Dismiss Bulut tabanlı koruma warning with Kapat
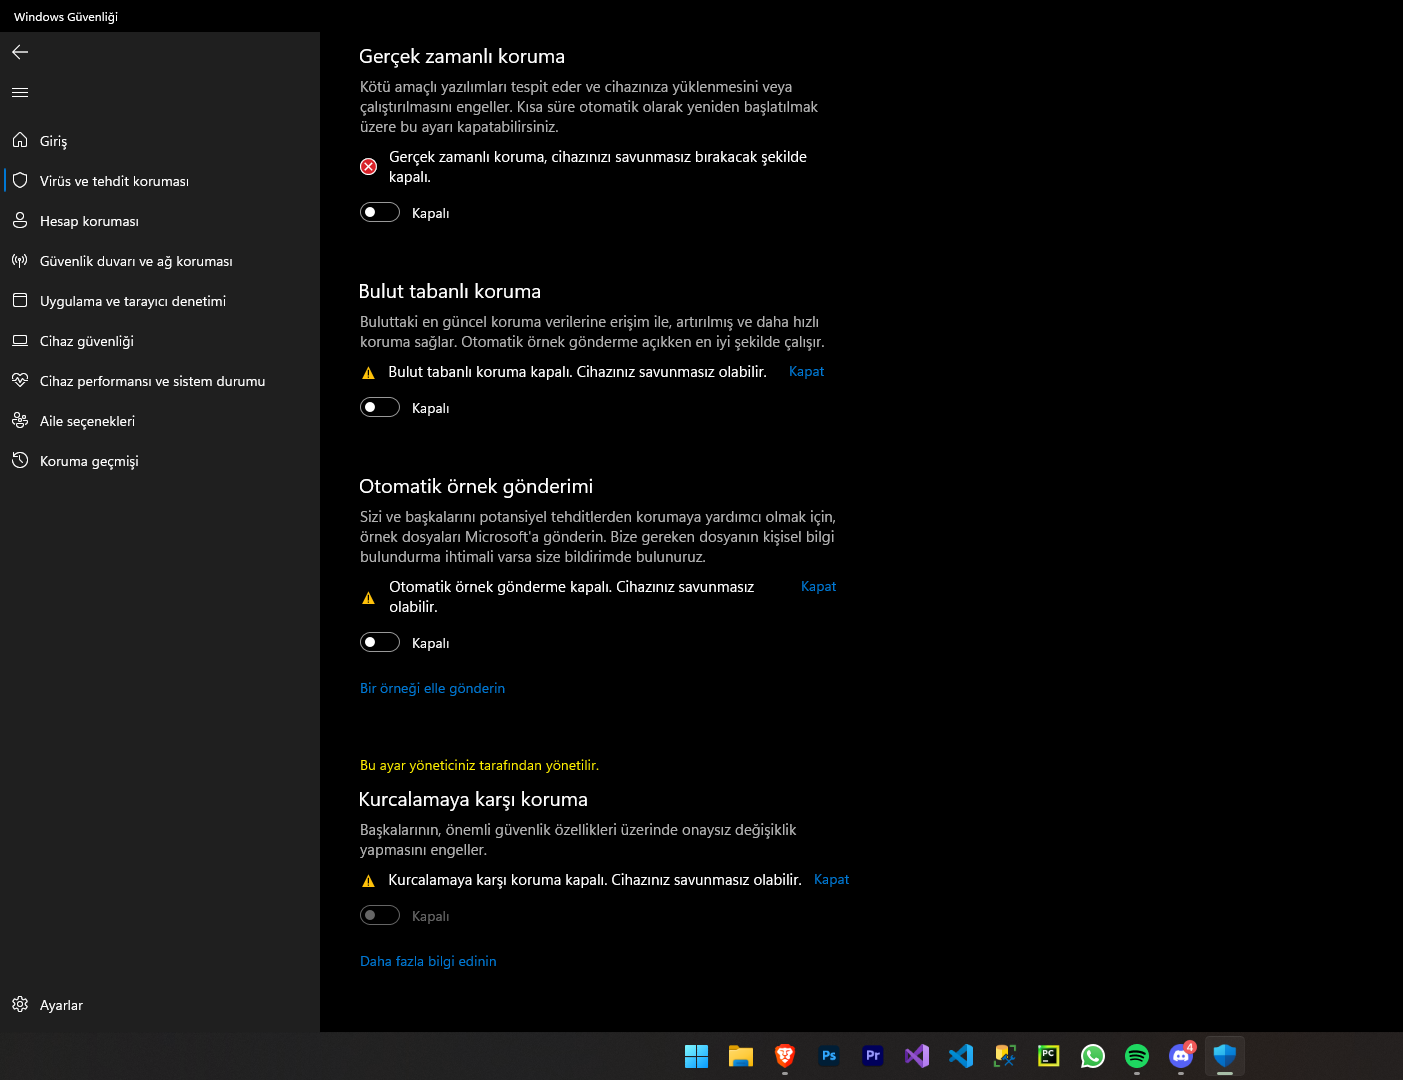 click(806, 371)
